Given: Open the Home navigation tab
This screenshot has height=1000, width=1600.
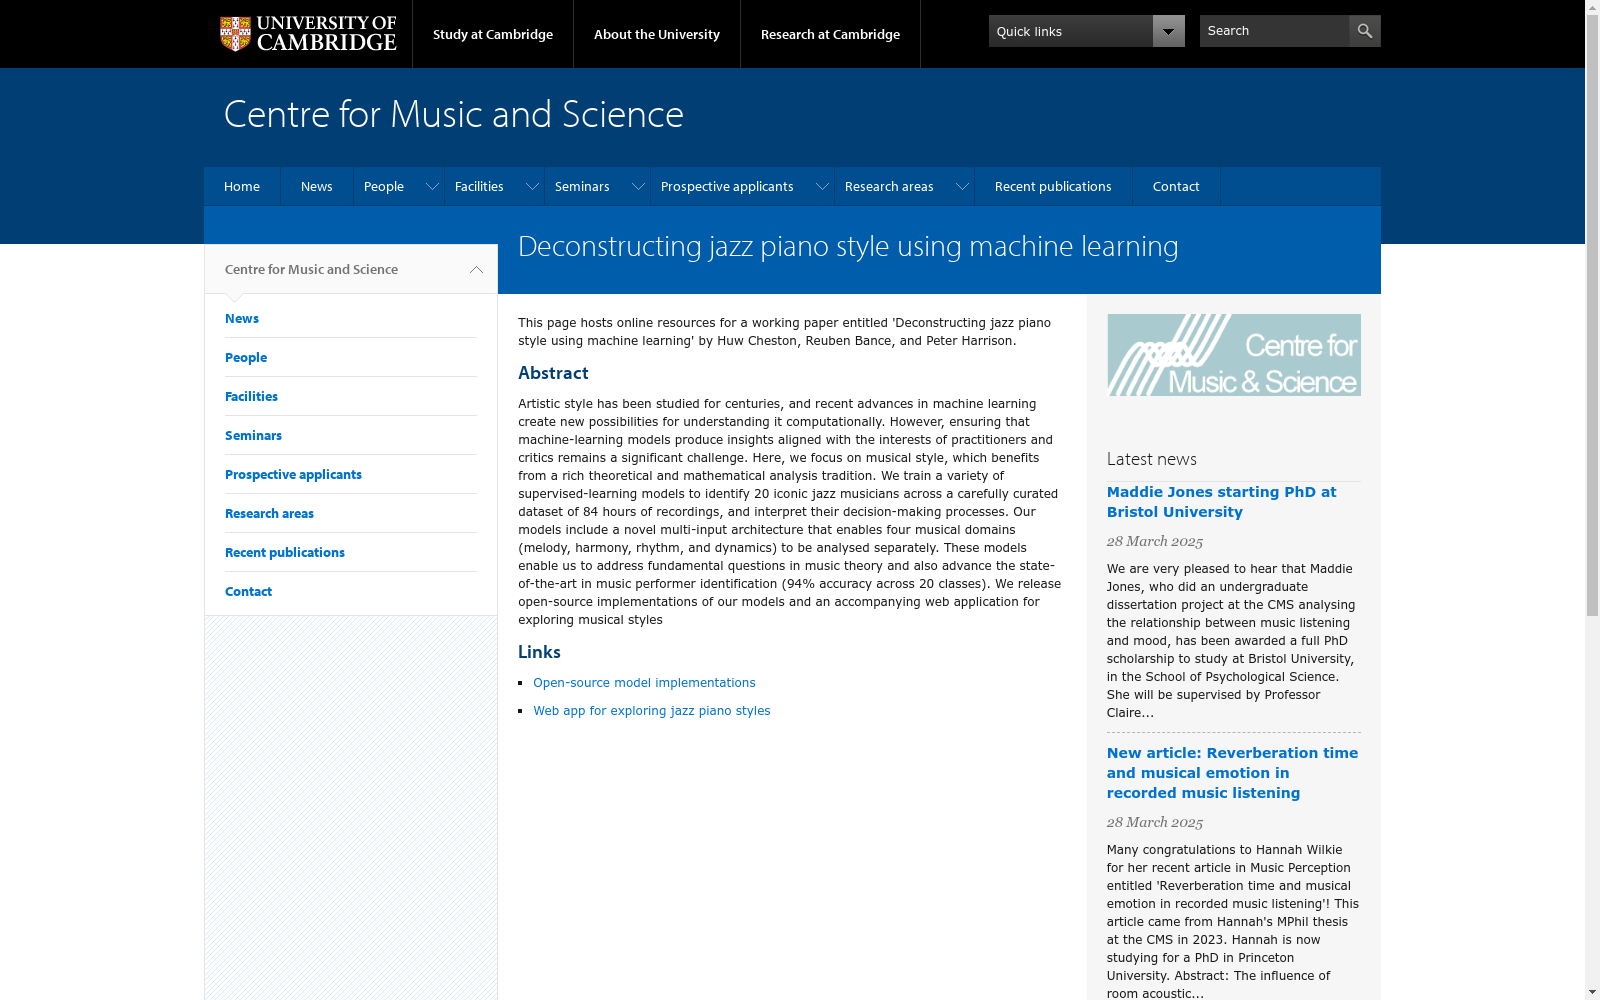Looking at the screenshot, I should coord(242,187).
